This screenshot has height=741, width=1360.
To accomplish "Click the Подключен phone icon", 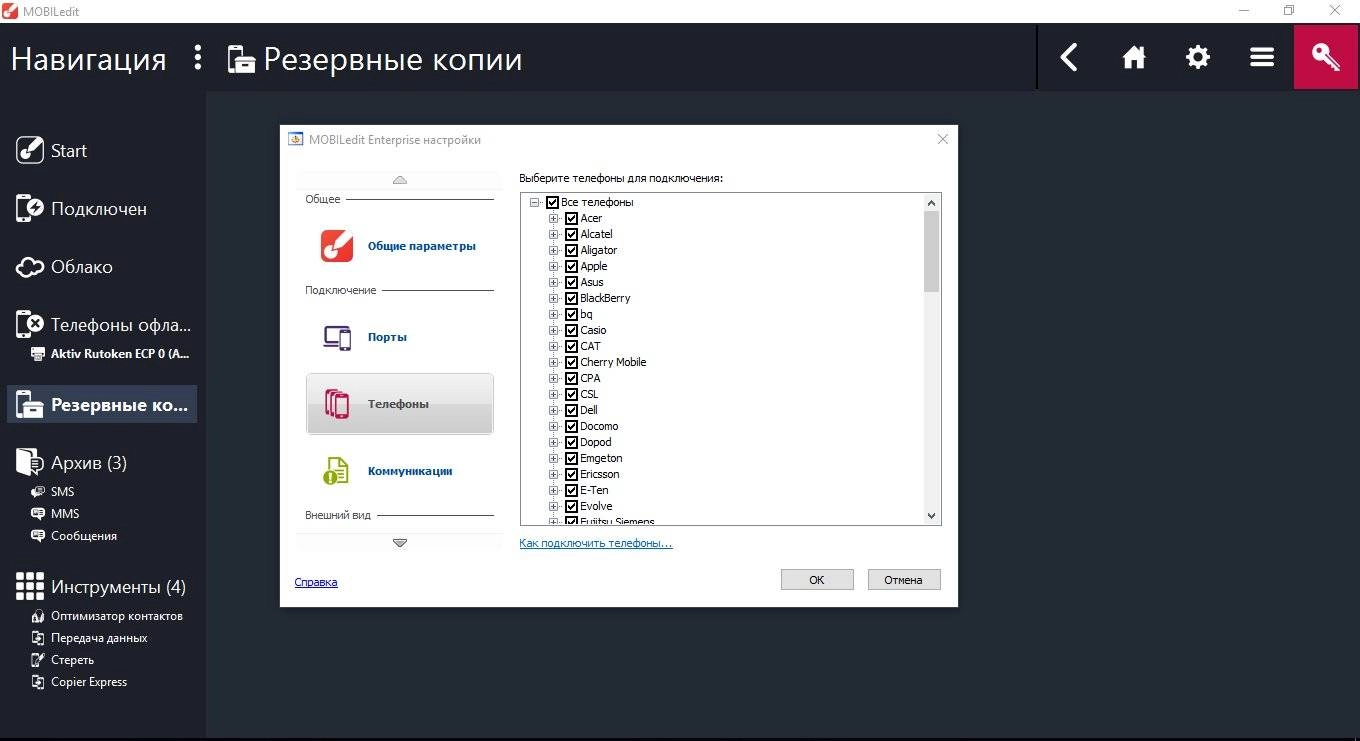I will coord(30,208).
